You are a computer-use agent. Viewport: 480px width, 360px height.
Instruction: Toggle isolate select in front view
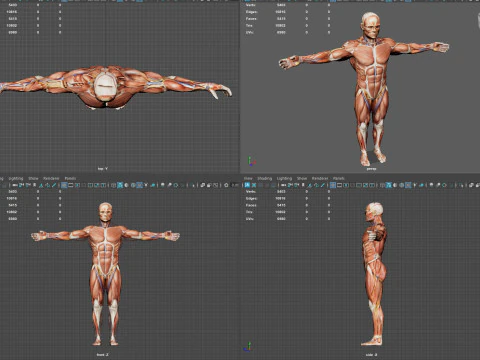193,185
